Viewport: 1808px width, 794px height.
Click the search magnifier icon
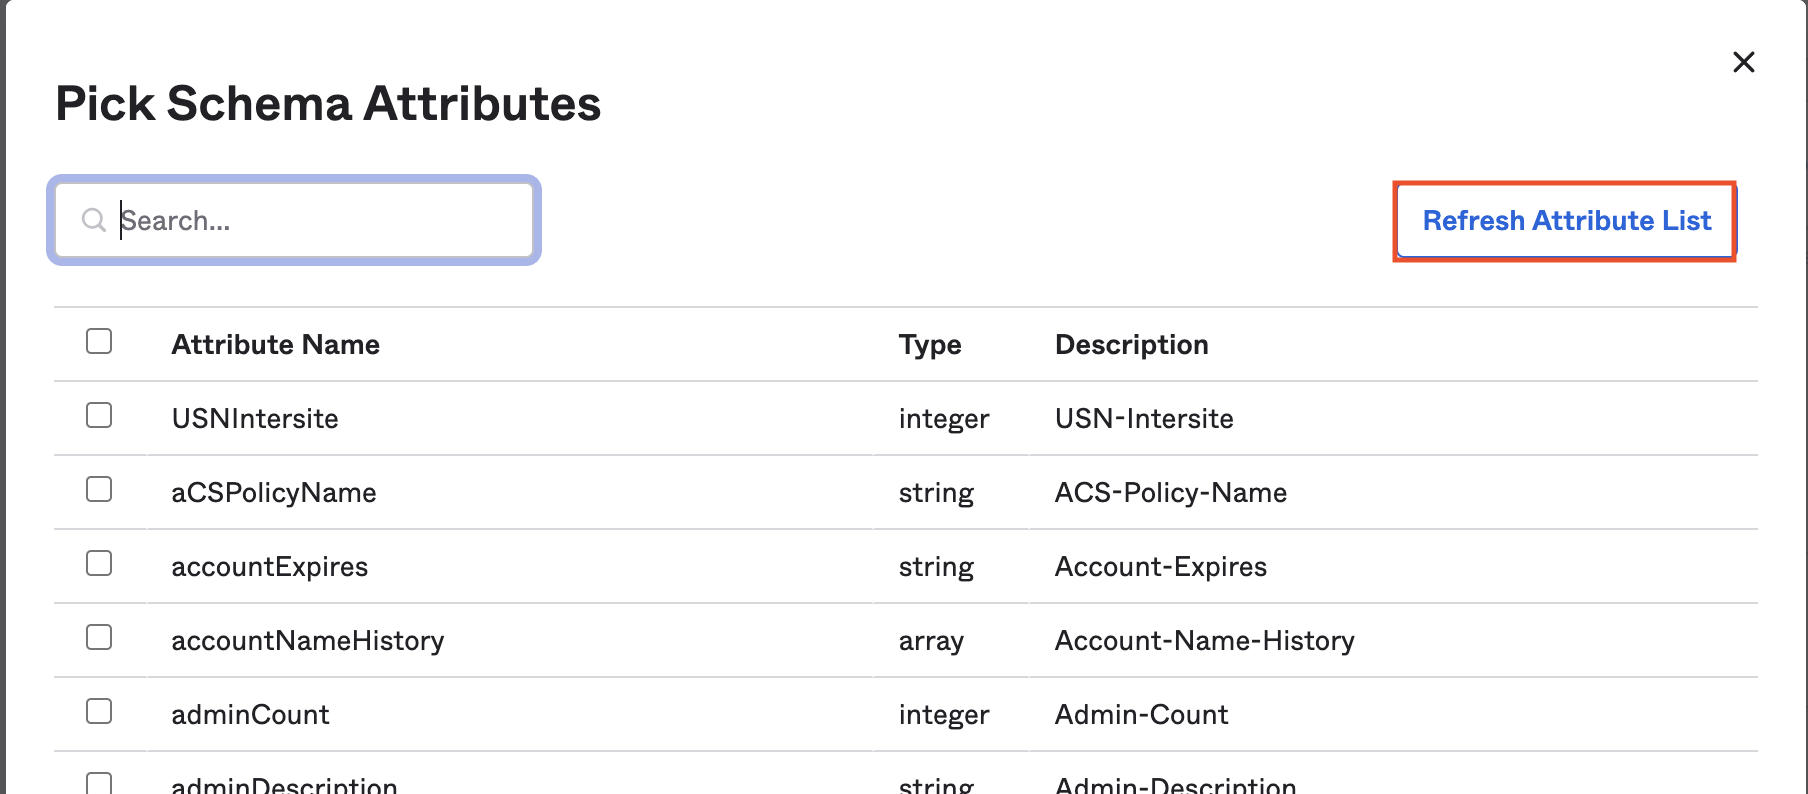coord(93,220)
